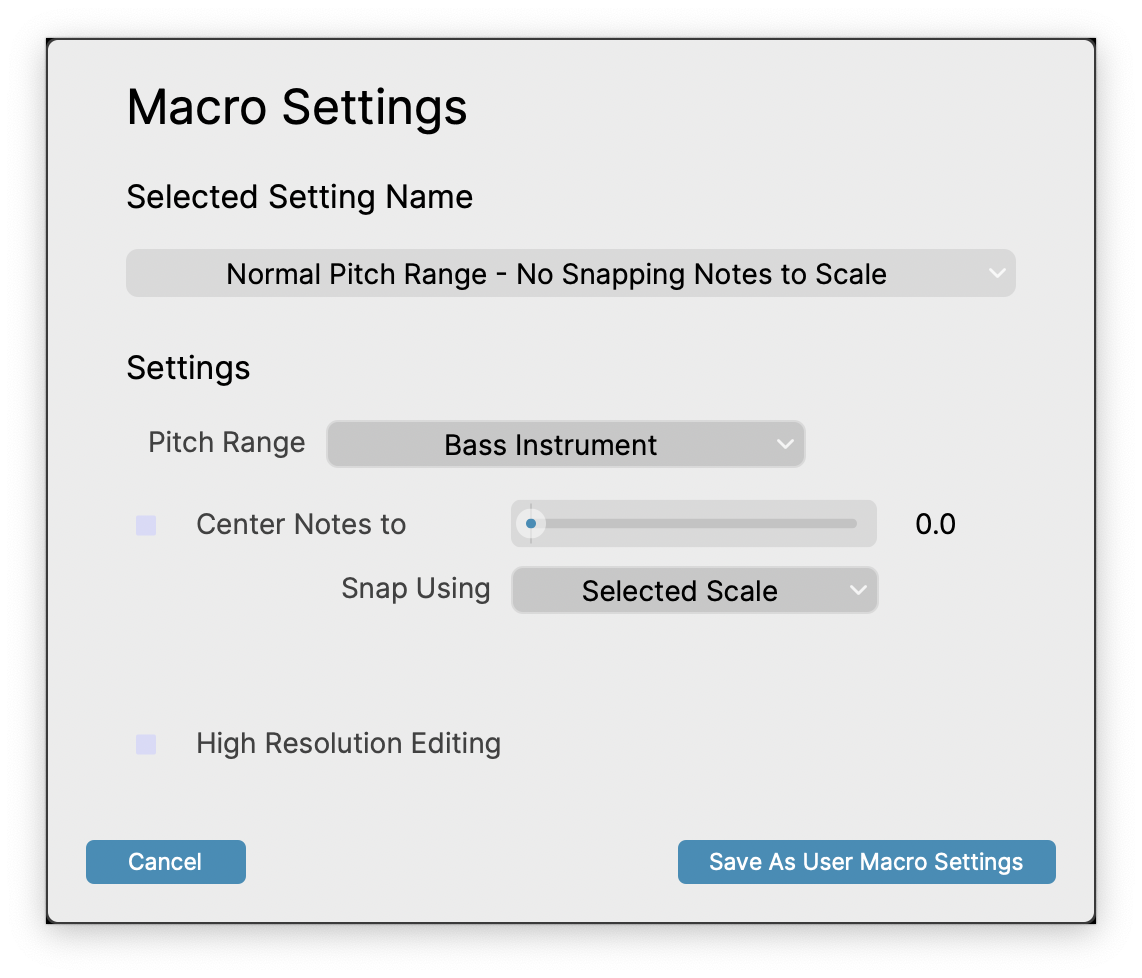The height and width of the screenshot is (978, 1142).
Task: Click the chevron on the setting name dropdown
Action: tap(996, 273)
